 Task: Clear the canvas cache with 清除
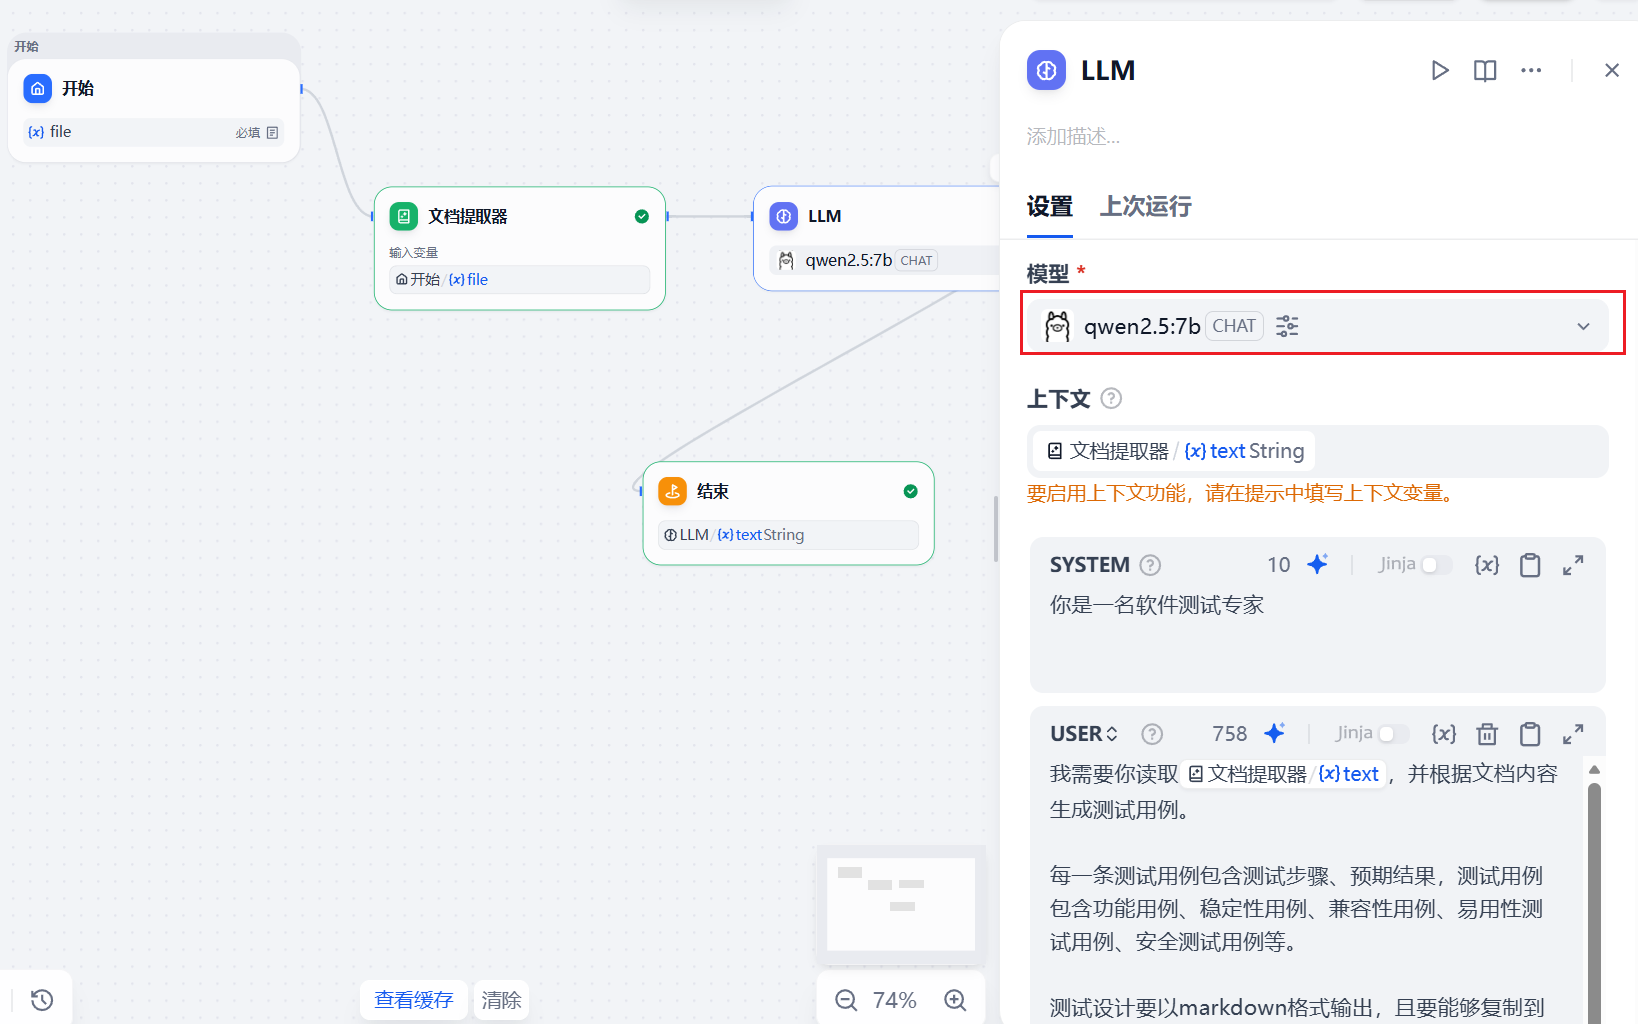(x=501, y=1000)
